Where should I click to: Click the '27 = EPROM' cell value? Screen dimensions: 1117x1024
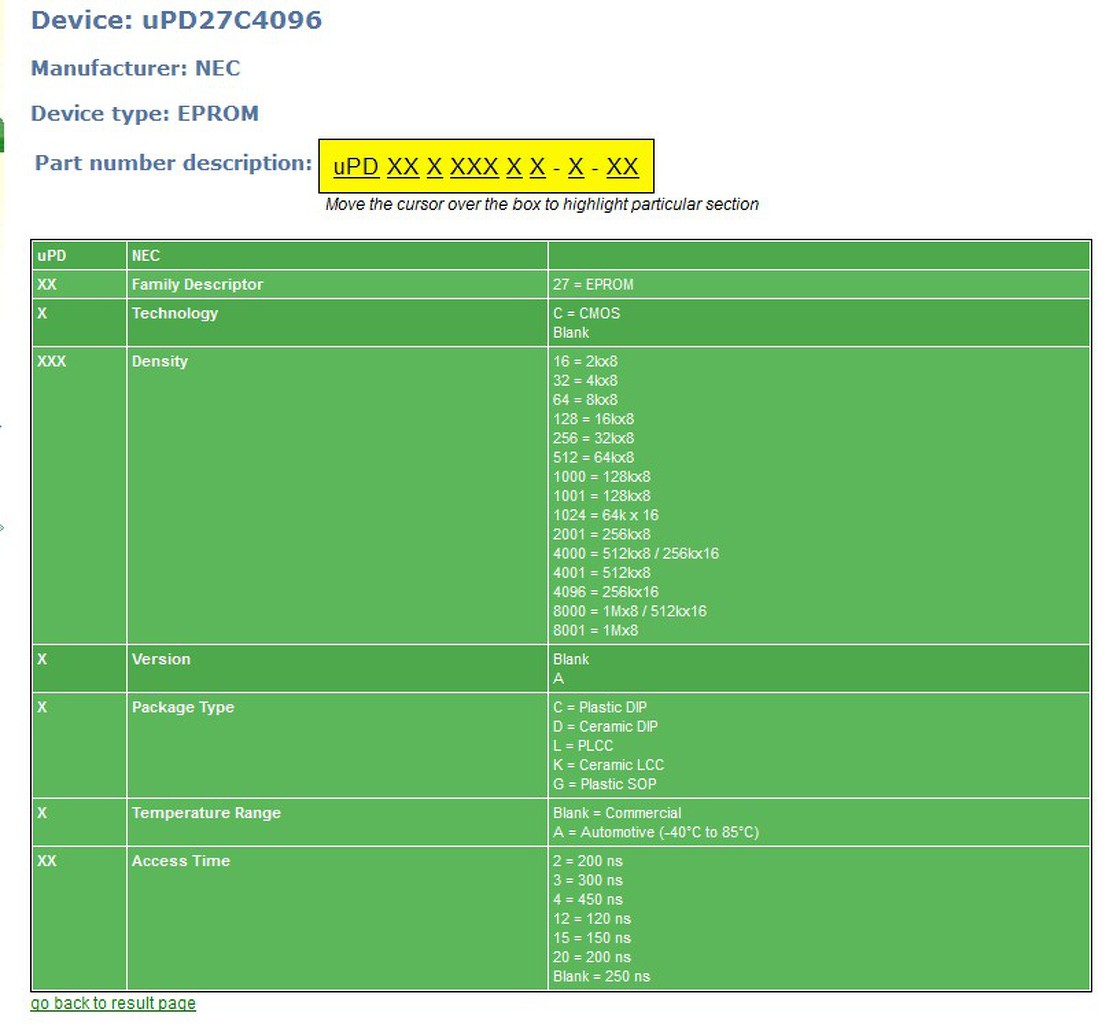(x=593, y=284)
